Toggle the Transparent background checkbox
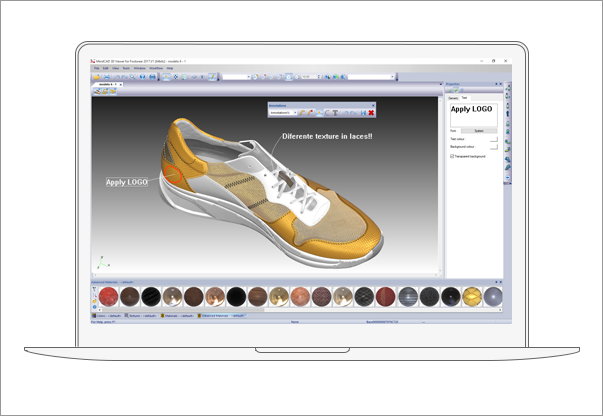The width and height of the screenshot is (603, 416). pos(452,156)
